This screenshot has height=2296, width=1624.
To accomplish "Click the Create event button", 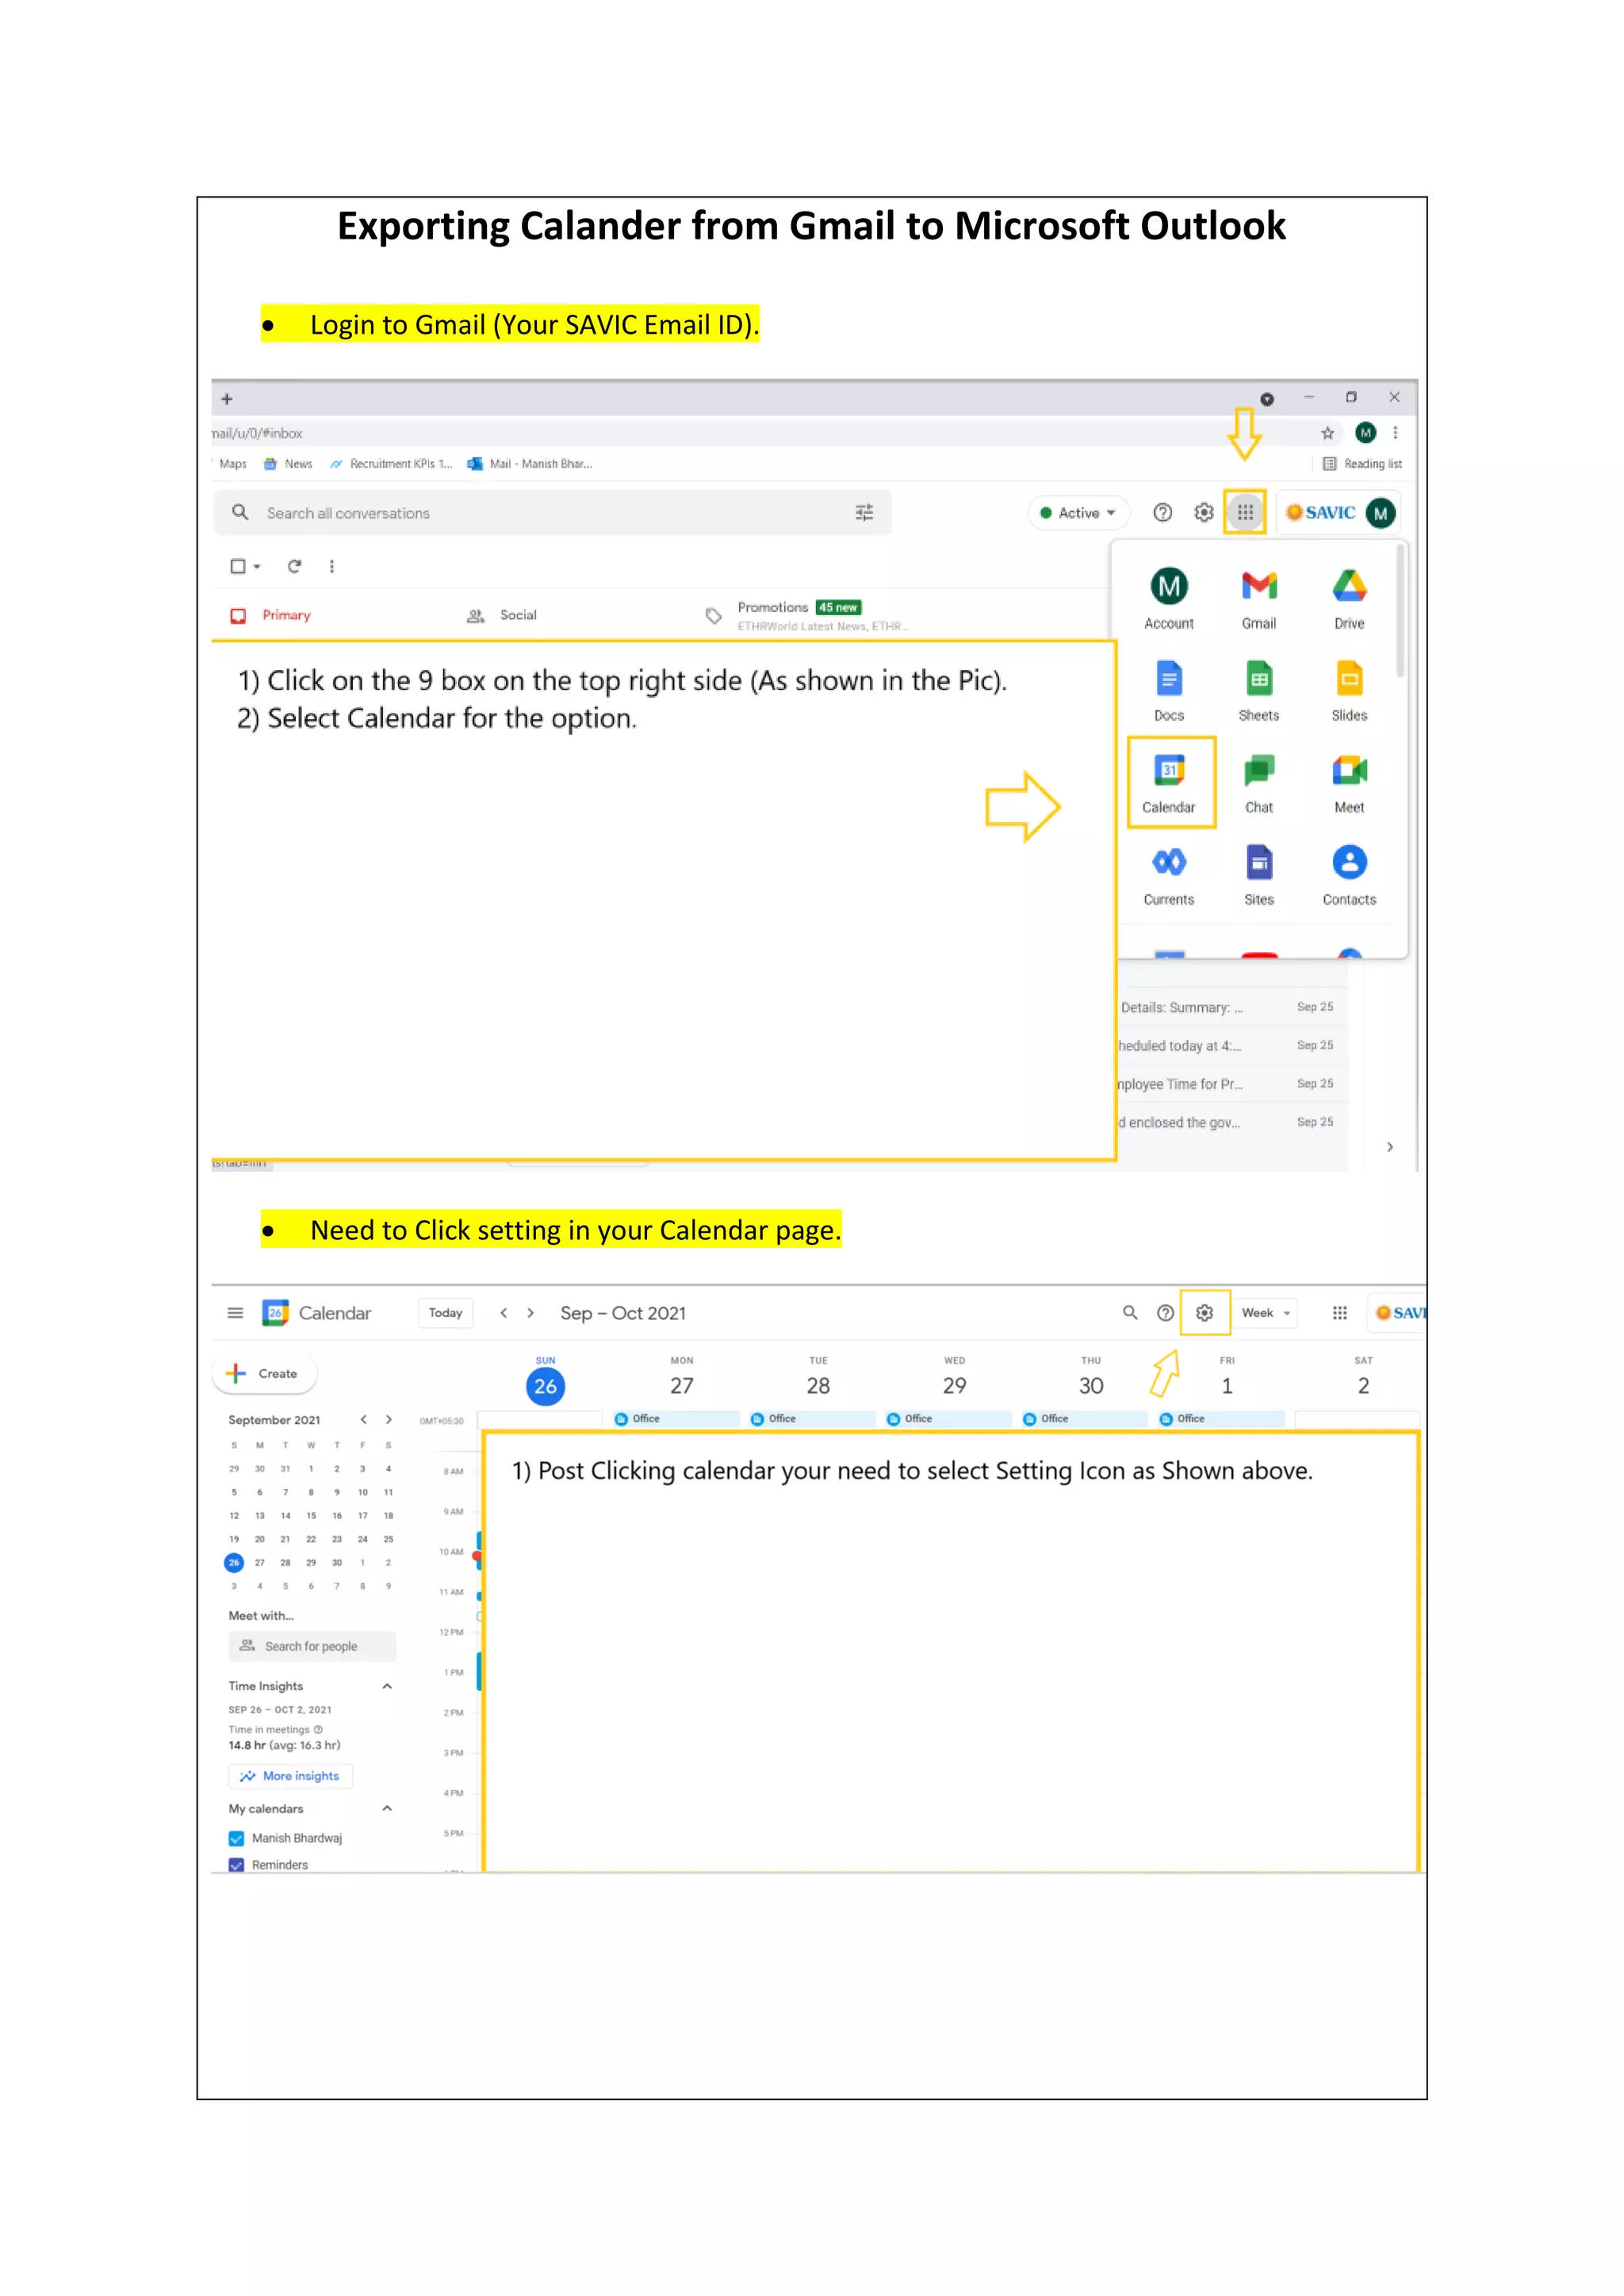I will pyautogui.click(x=264, y=1374).
